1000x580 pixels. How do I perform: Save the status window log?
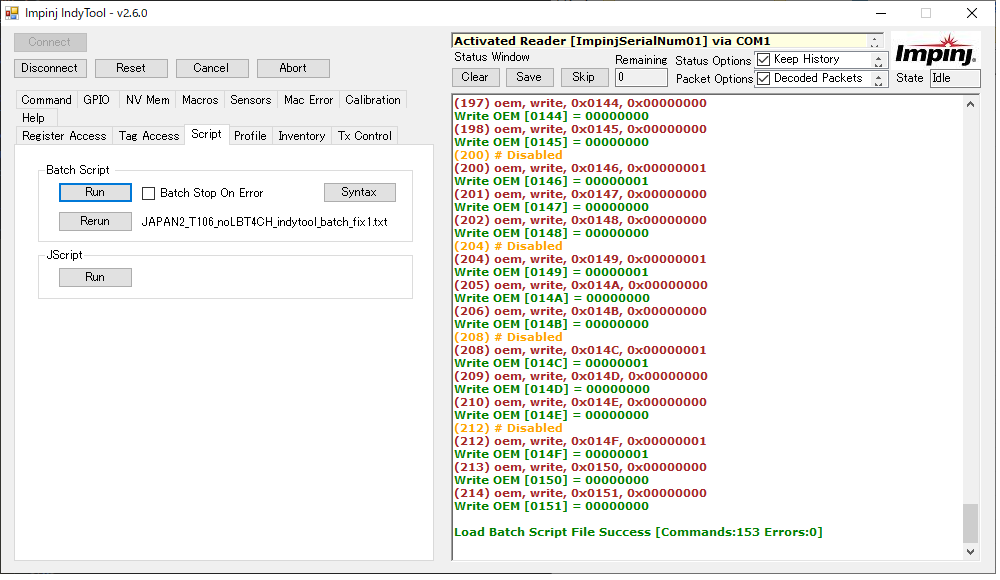(x=529, y=77)
